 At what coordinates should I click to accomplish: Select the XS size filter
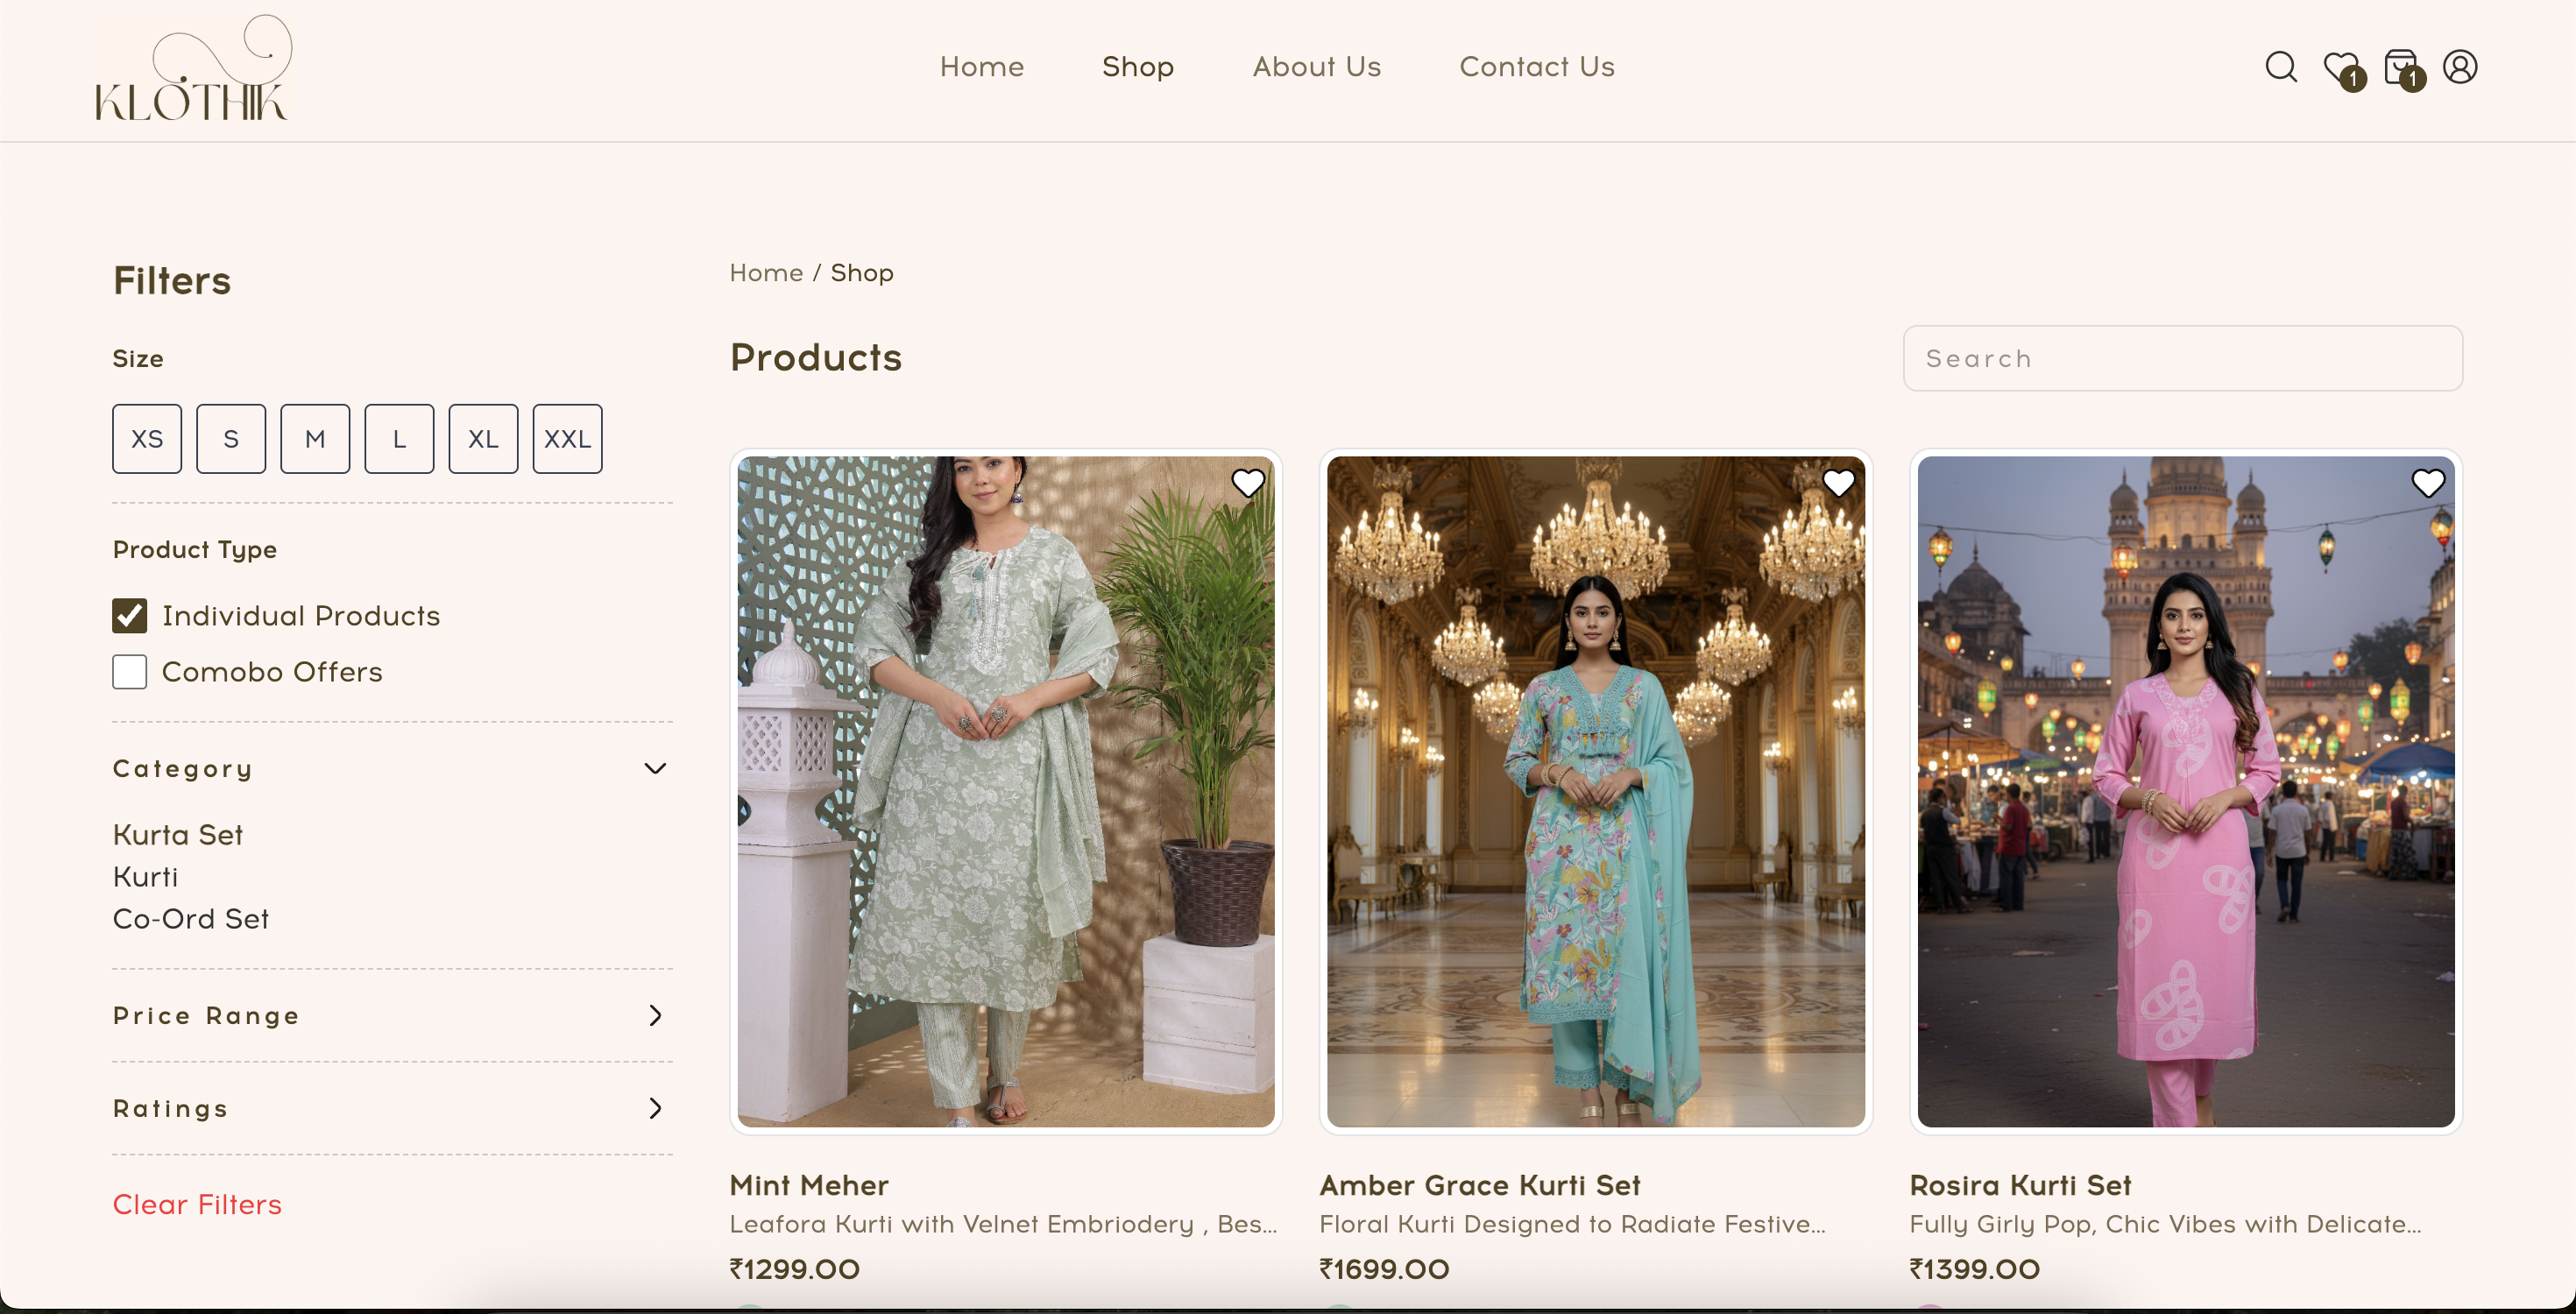pos(147,439)
